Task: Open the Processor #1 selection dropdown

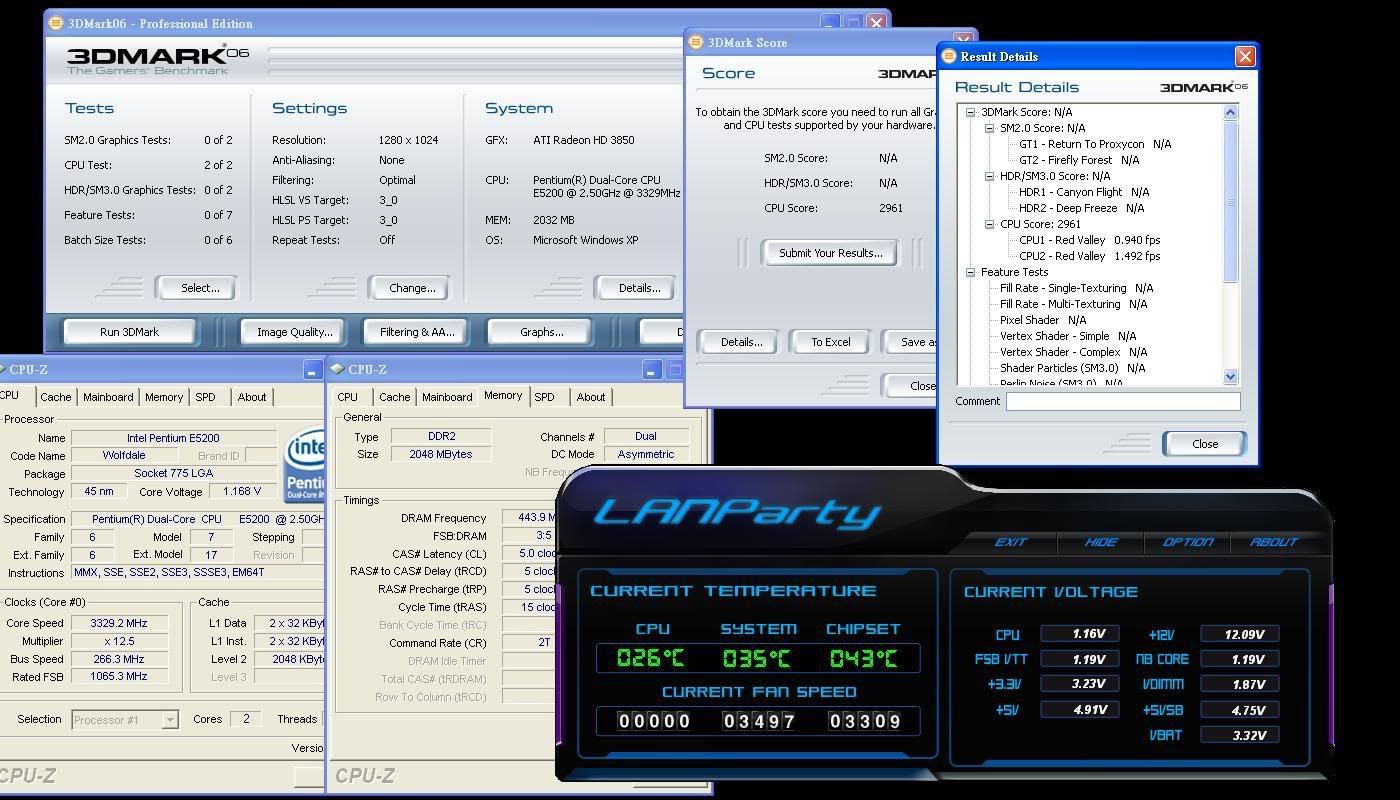Action: tap(170, 719)
